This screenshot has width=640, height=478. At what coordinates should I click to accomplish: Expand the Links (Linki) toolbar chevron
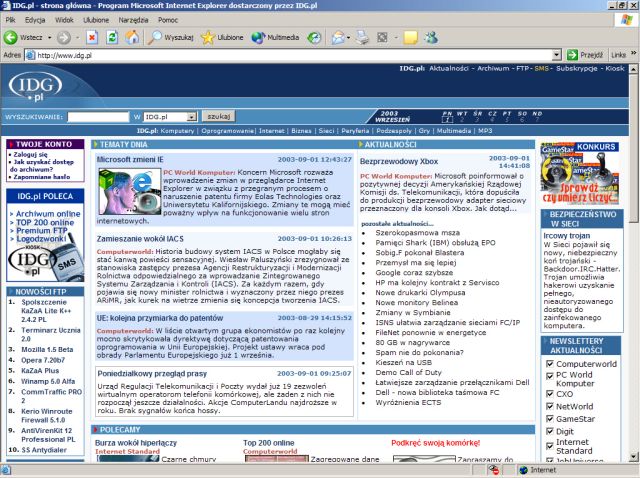pos(633,53)
